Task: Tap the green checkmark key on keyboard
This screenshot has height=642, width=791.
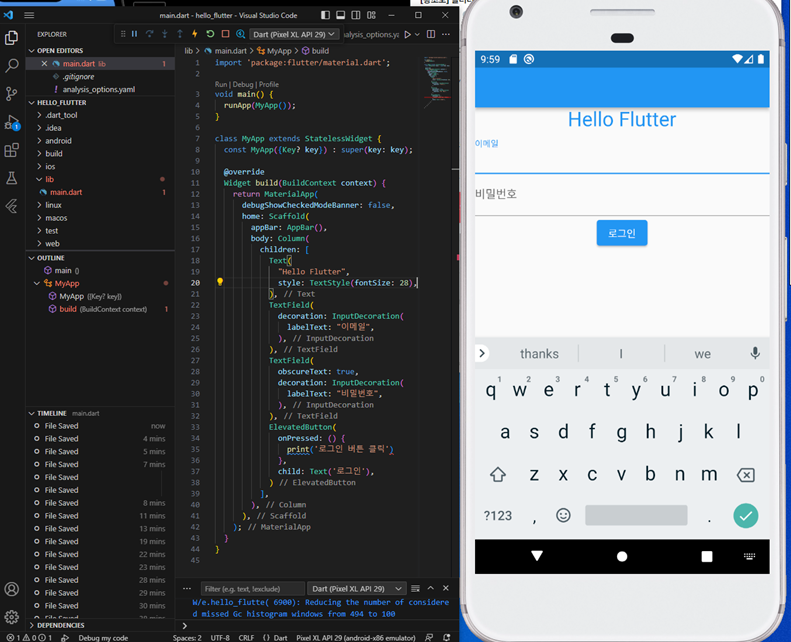Action: tap(746, 515)
